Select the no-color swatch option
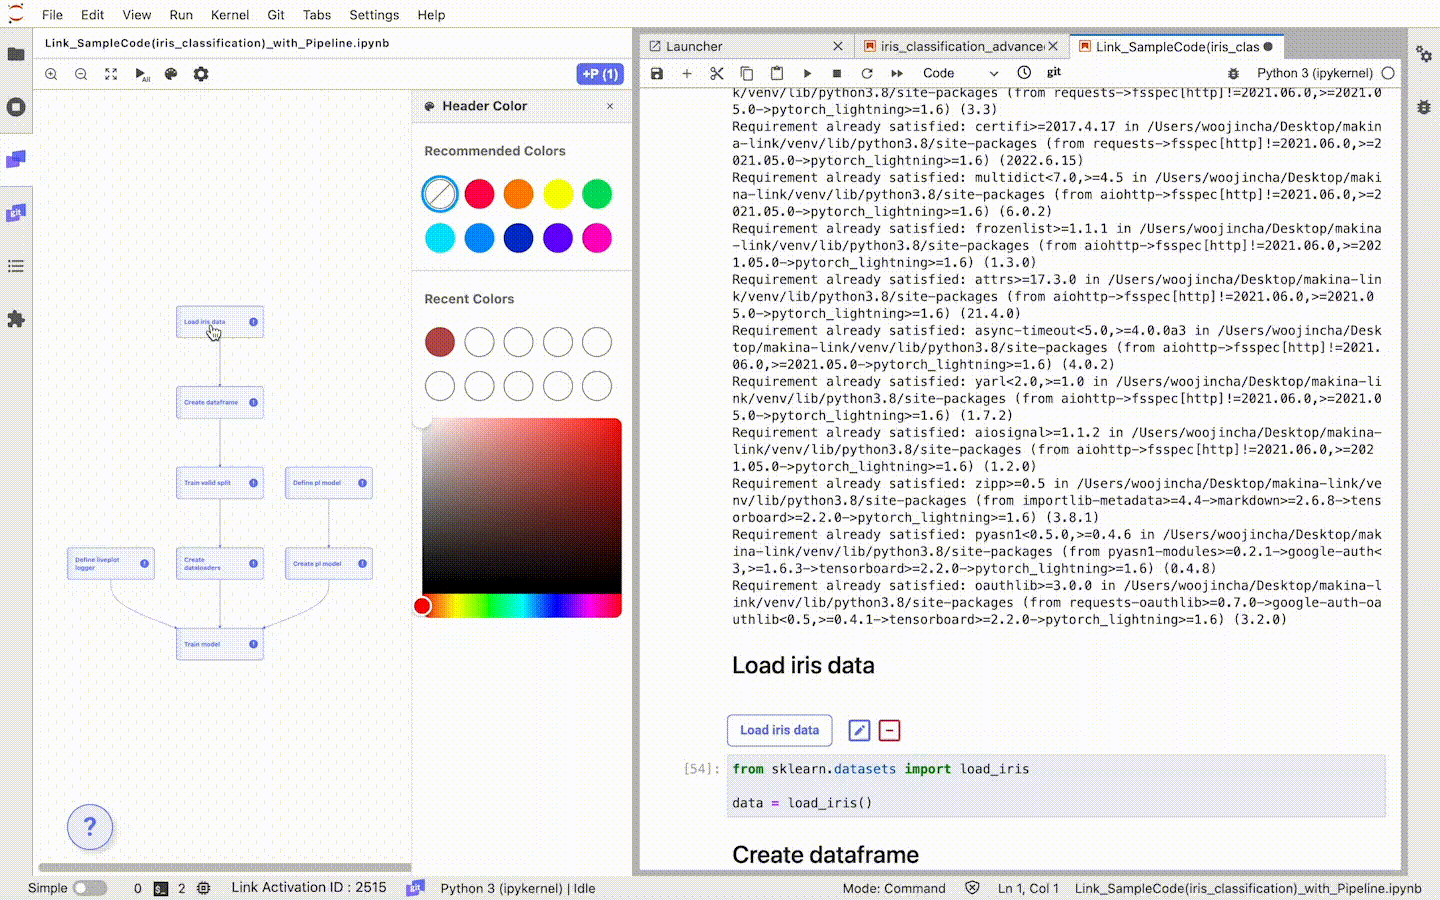The width and height of the screenshot is (1440, 900). [440, 194]
